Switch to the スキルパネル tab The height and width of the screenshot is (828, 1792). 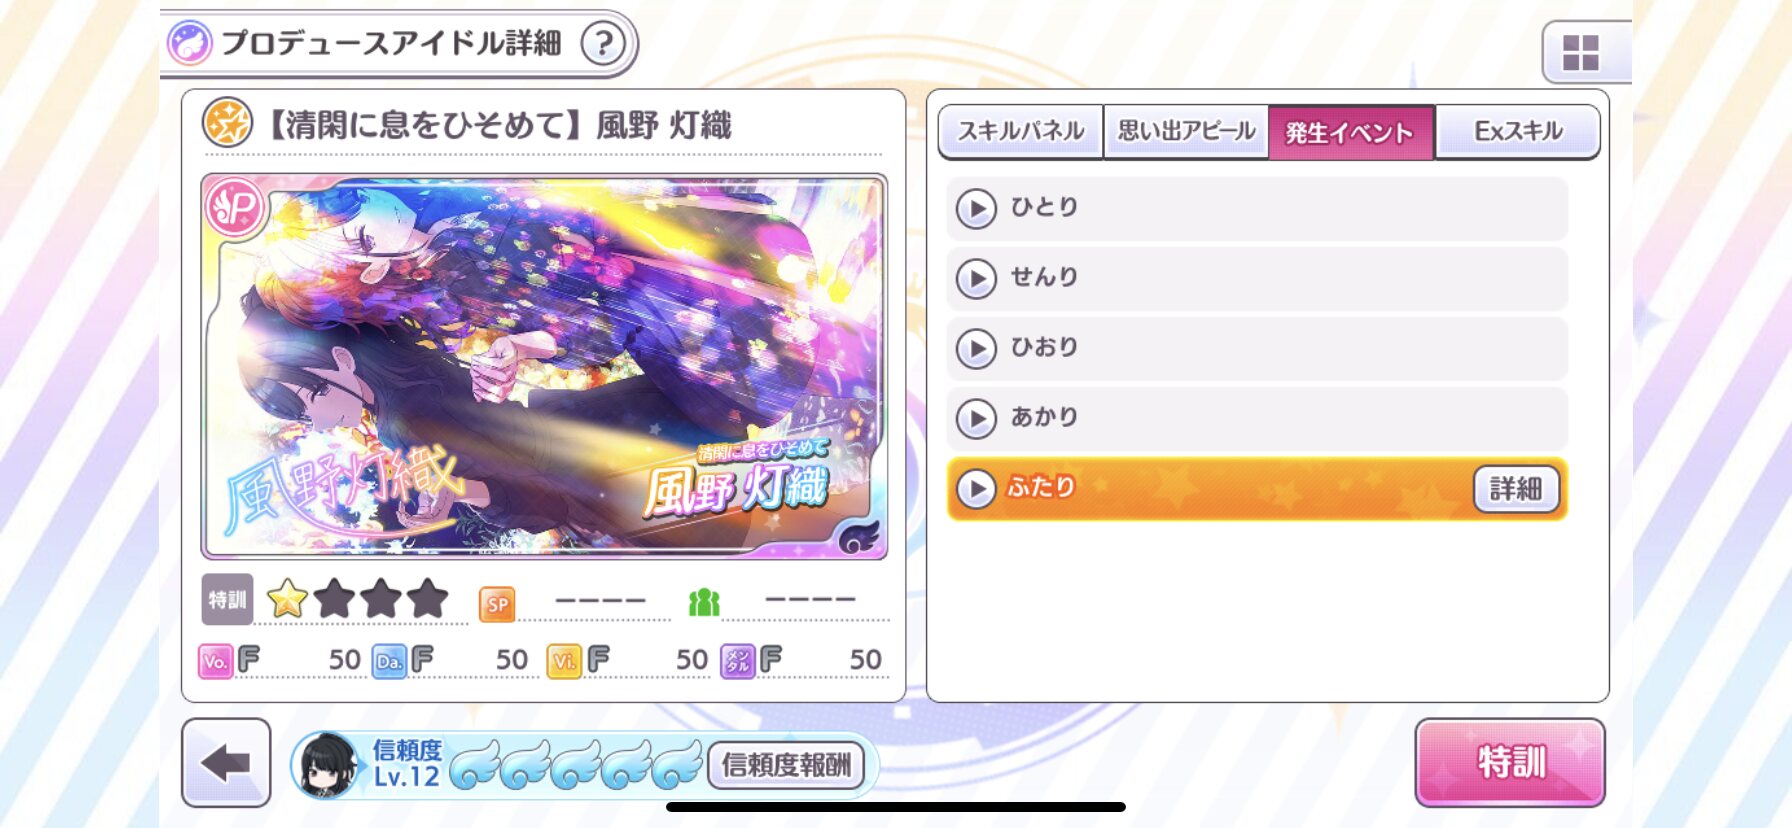[1021, 131]
